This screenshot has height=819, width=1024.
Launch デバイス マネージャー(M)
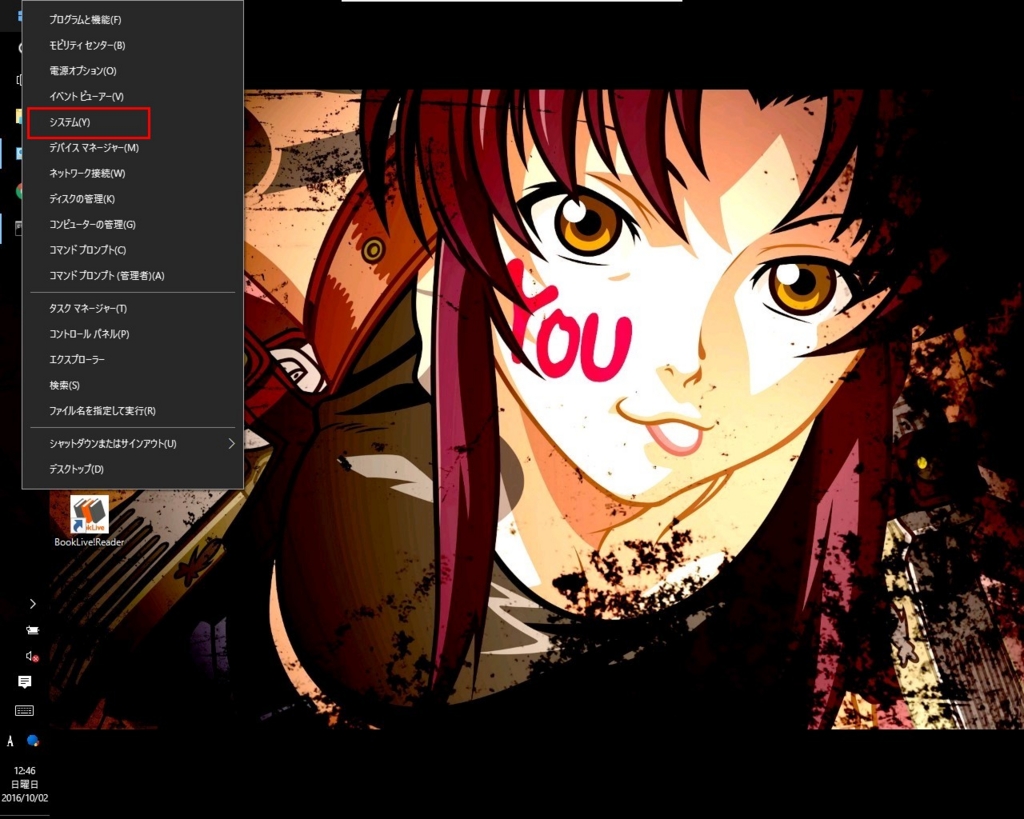[x=133, y=148]
